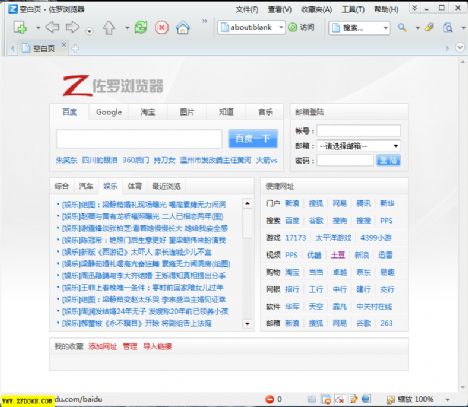Open the 文件(F) menu
Viewport: 468px width, 407px height.
247,9
